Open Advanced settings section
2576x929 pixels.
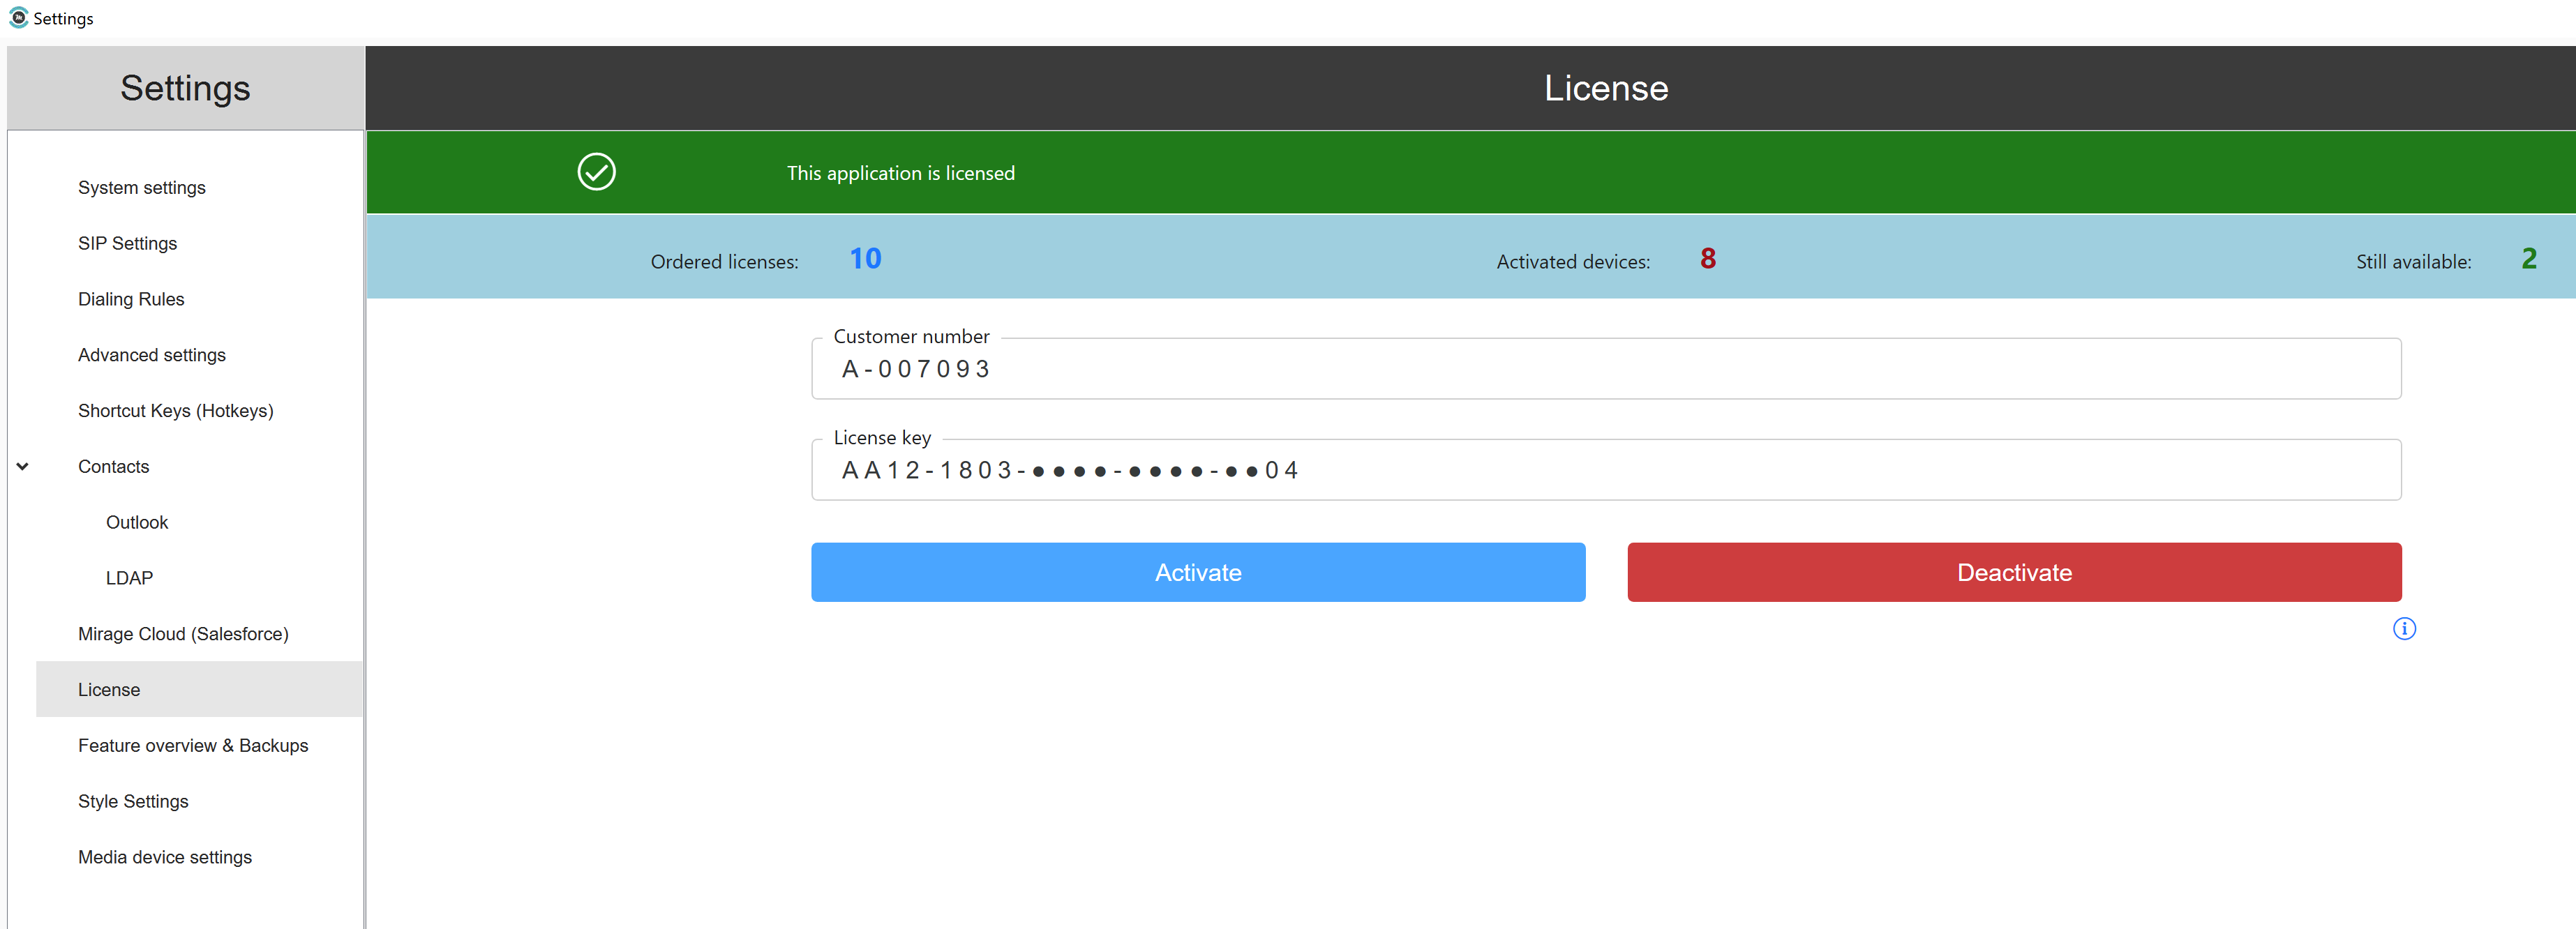[x=152, y=355]
